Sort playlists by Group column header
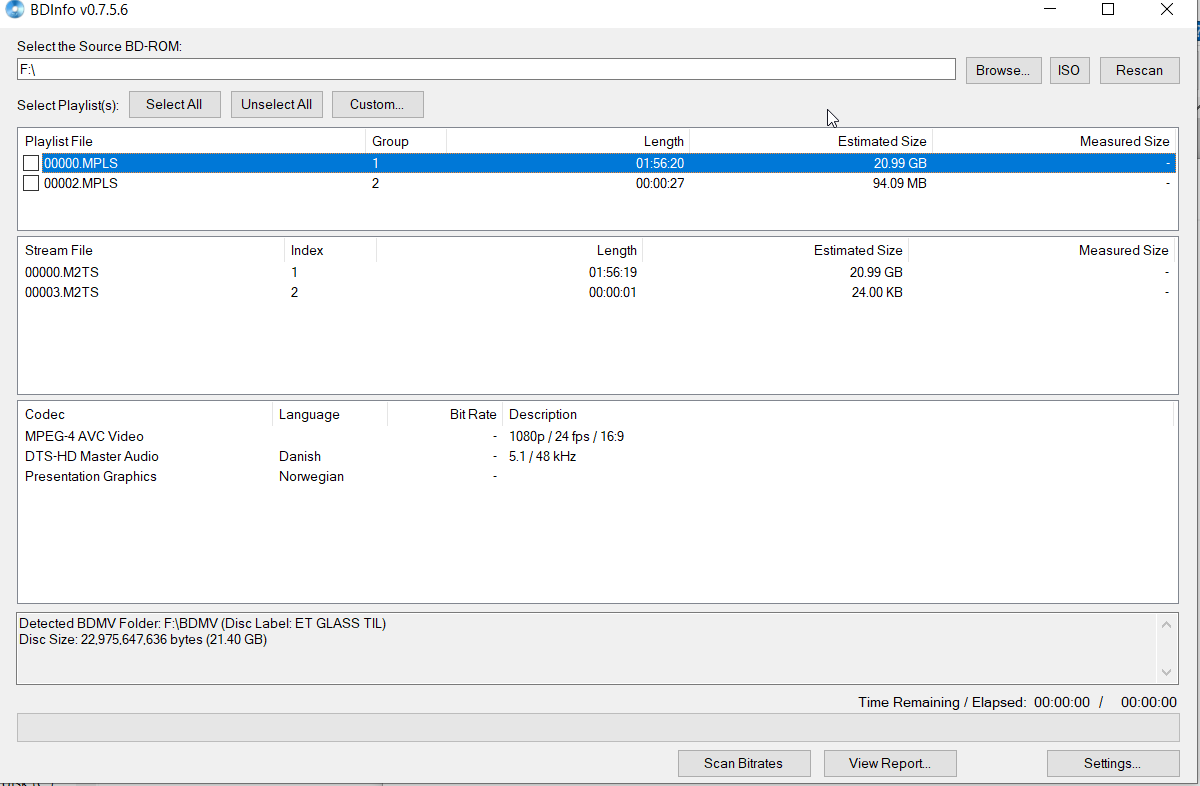Screen dimensions: 1200x786 tap(406, 141)
